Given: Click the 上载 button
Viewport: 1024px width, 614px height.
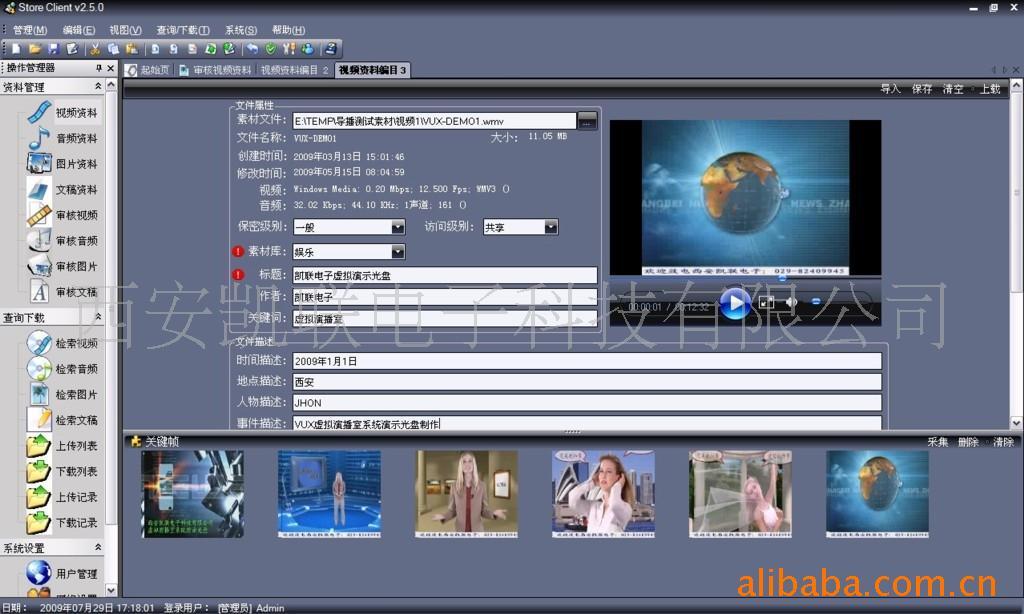Looking at the screenshot, I should pyautogui.click(x=990, y=89).
